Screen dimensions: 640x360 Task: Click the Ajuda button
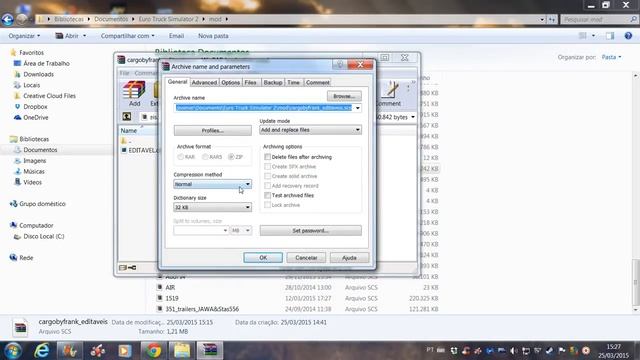pyautogui.click(x=349, y=258)
